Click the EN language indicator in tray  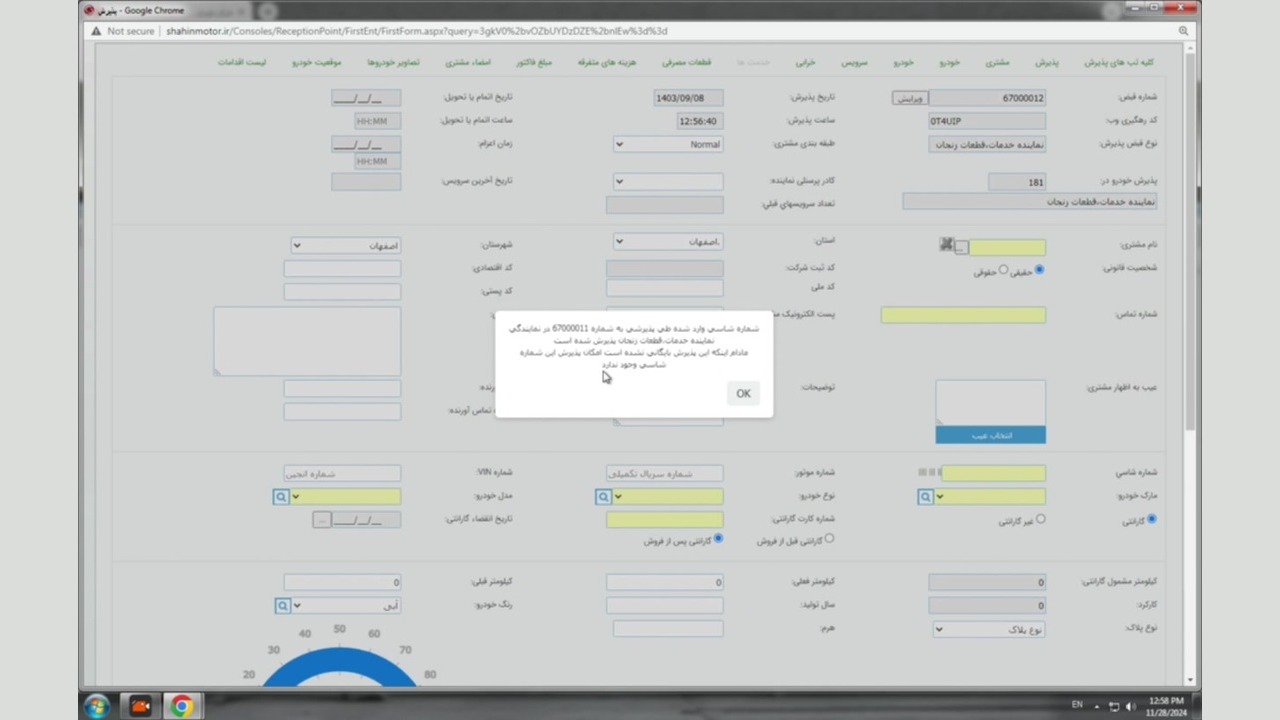[1077, 705]
